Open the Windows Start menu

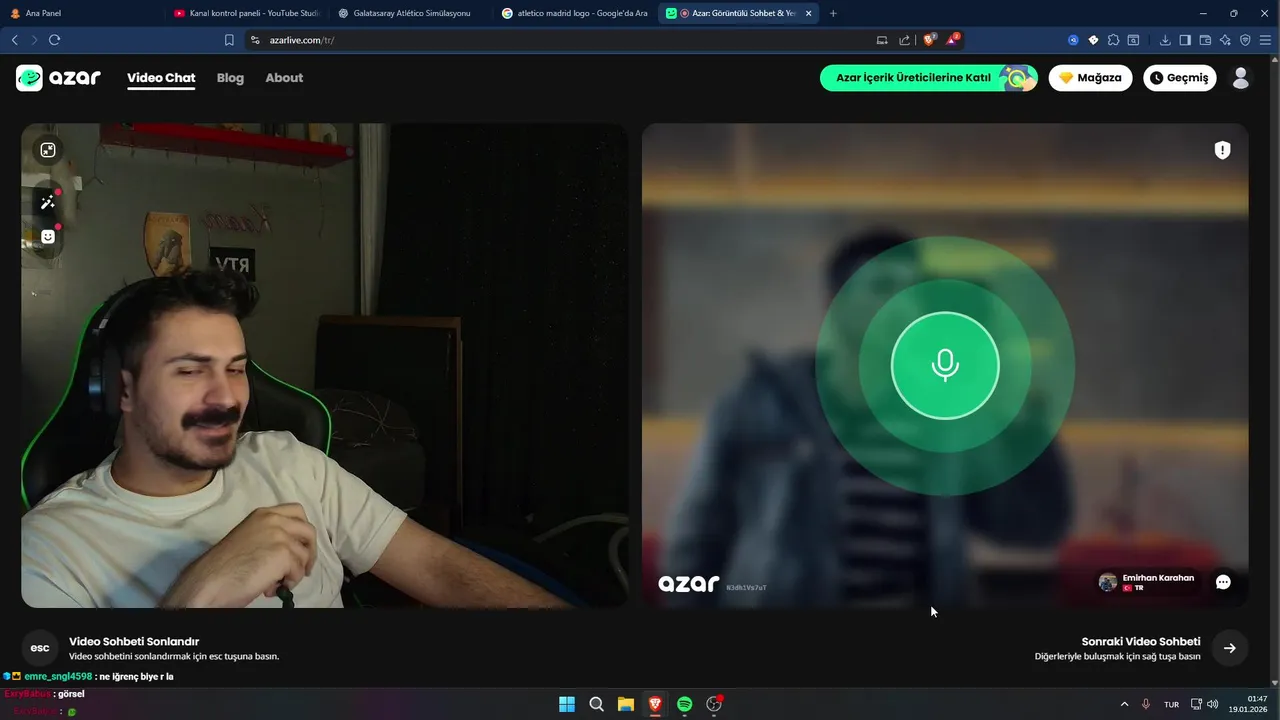coord(567,704)
